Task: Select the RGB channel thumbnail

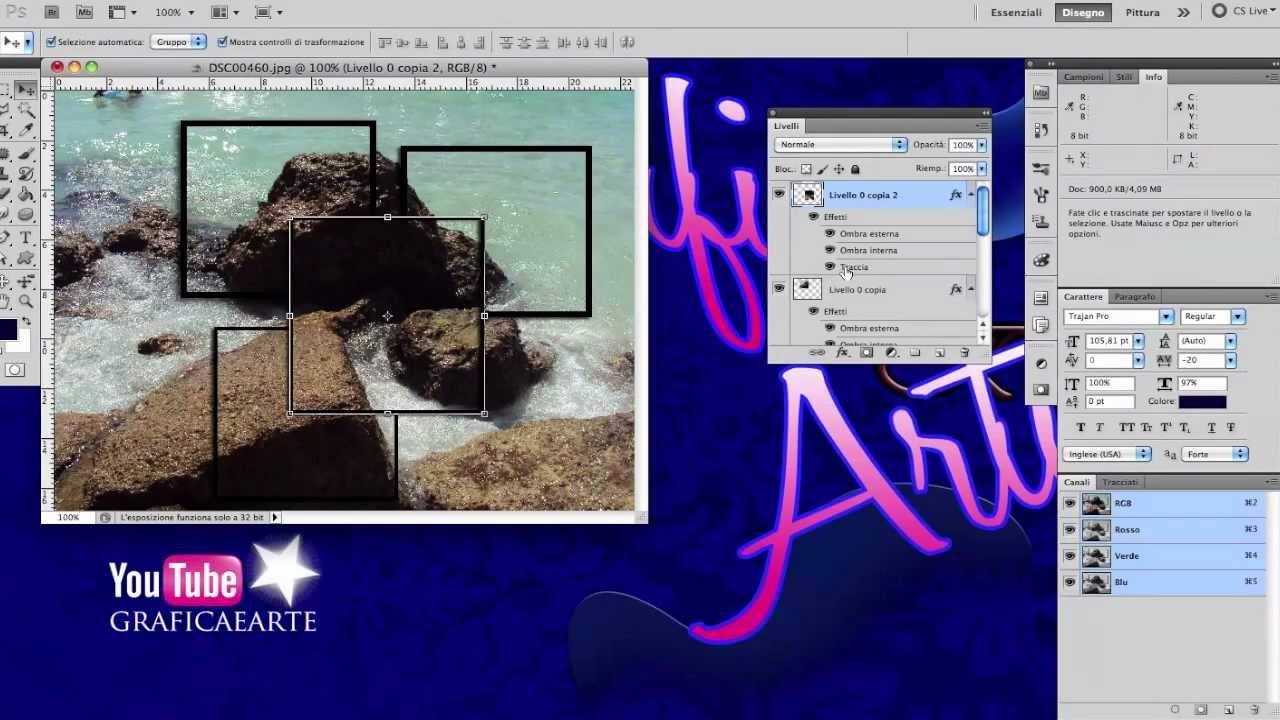Action: click(1096, 503)
